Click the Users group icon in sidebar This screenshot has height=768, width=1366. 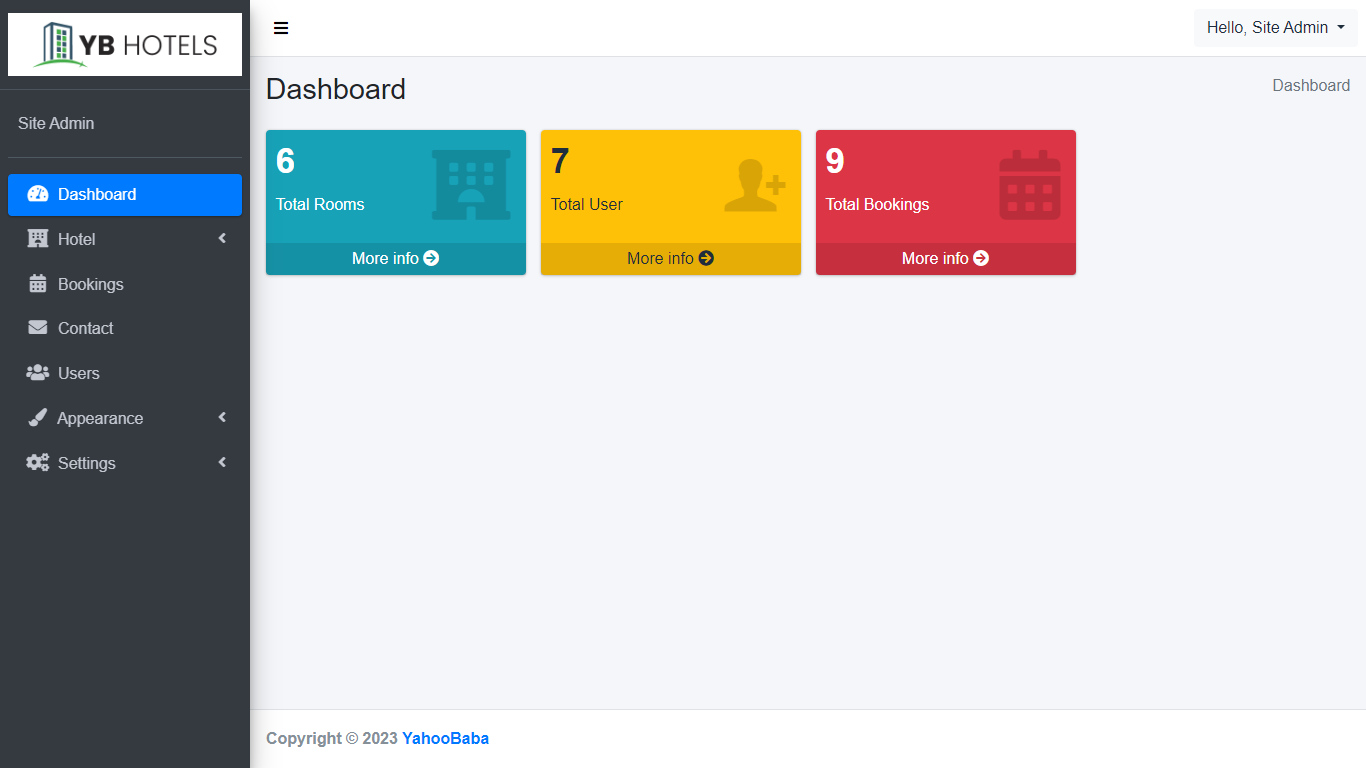(38, 373)
